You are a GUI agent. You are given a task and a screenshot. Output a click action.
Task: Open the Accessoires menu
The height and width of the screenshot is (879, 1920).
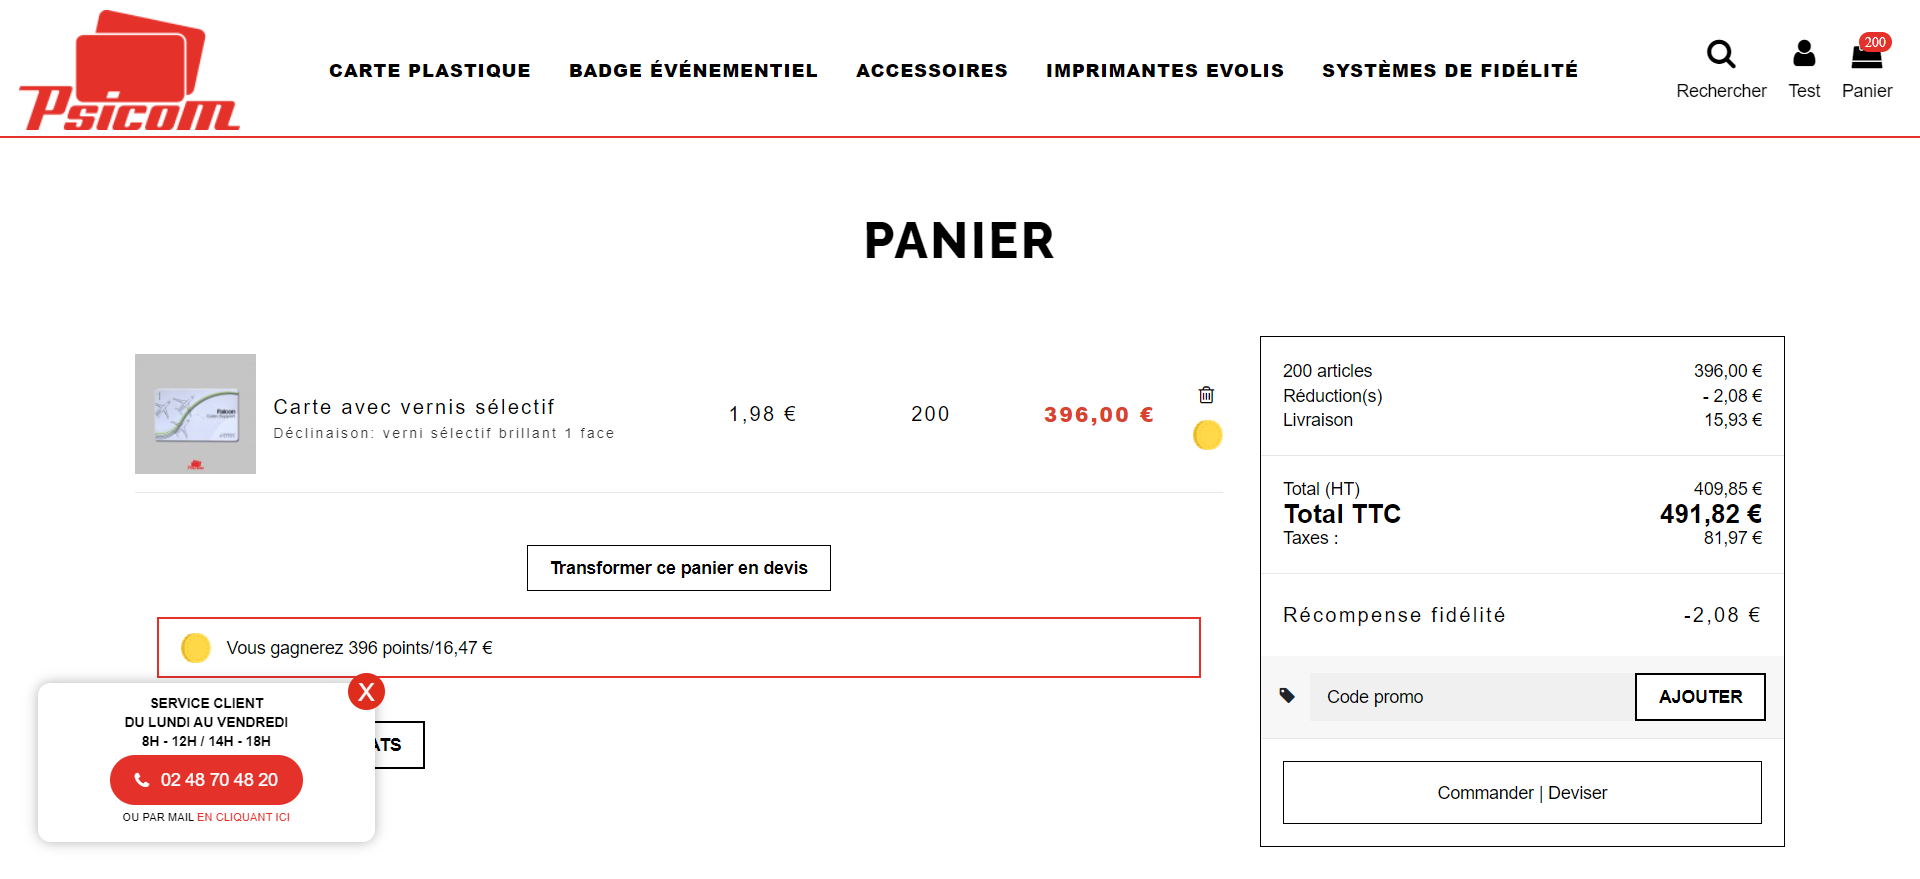pos(932,71)
